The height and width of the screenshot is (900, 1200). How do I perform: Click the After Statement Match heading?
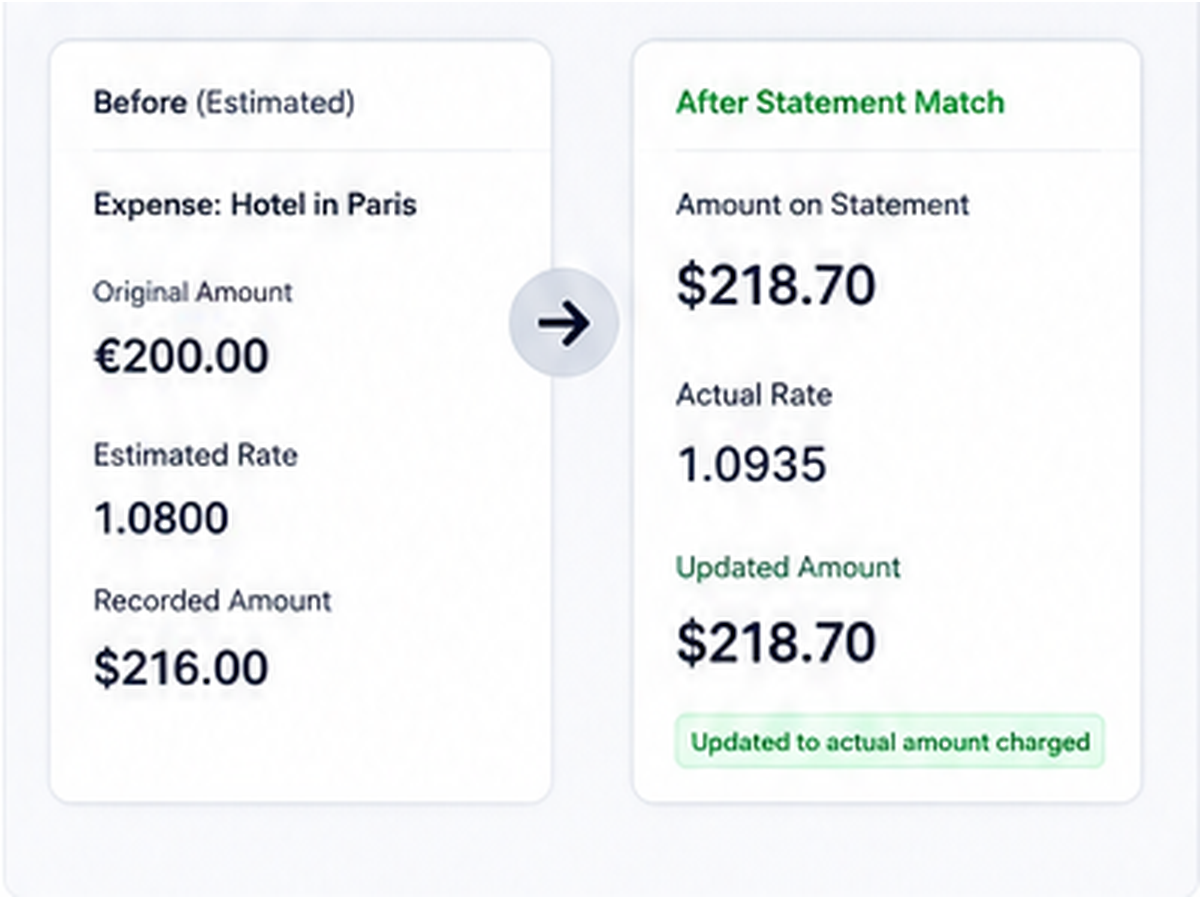click(840, 102)
